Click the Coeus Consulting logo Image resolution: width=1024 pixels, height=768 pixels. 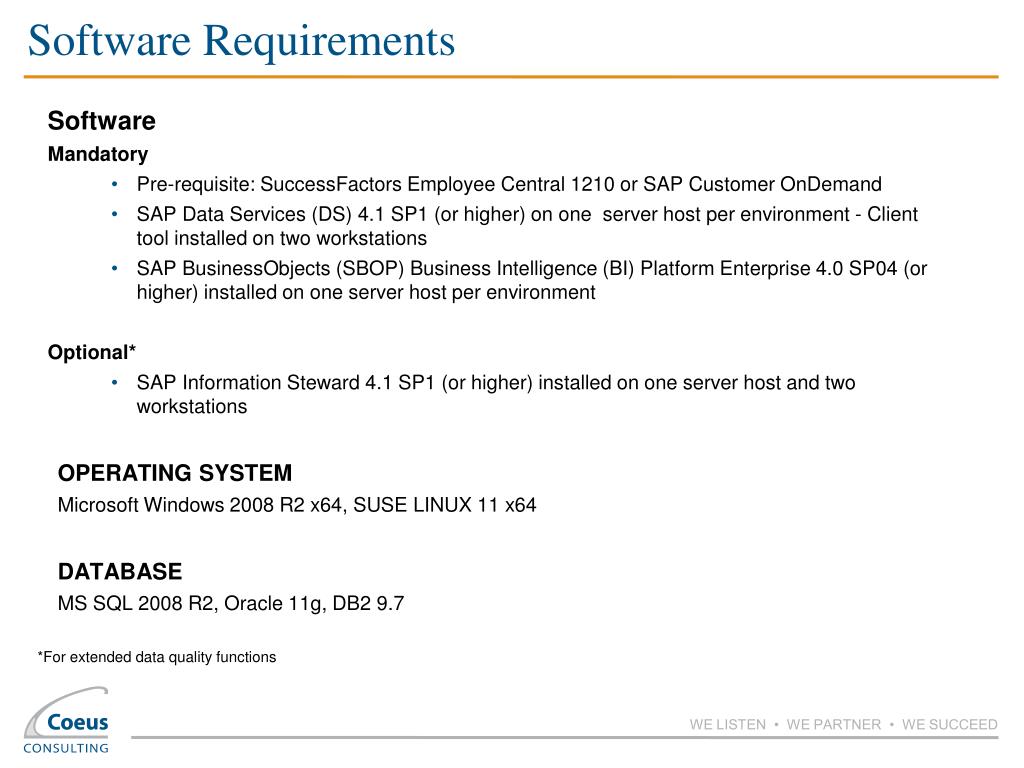pos(66,721)
